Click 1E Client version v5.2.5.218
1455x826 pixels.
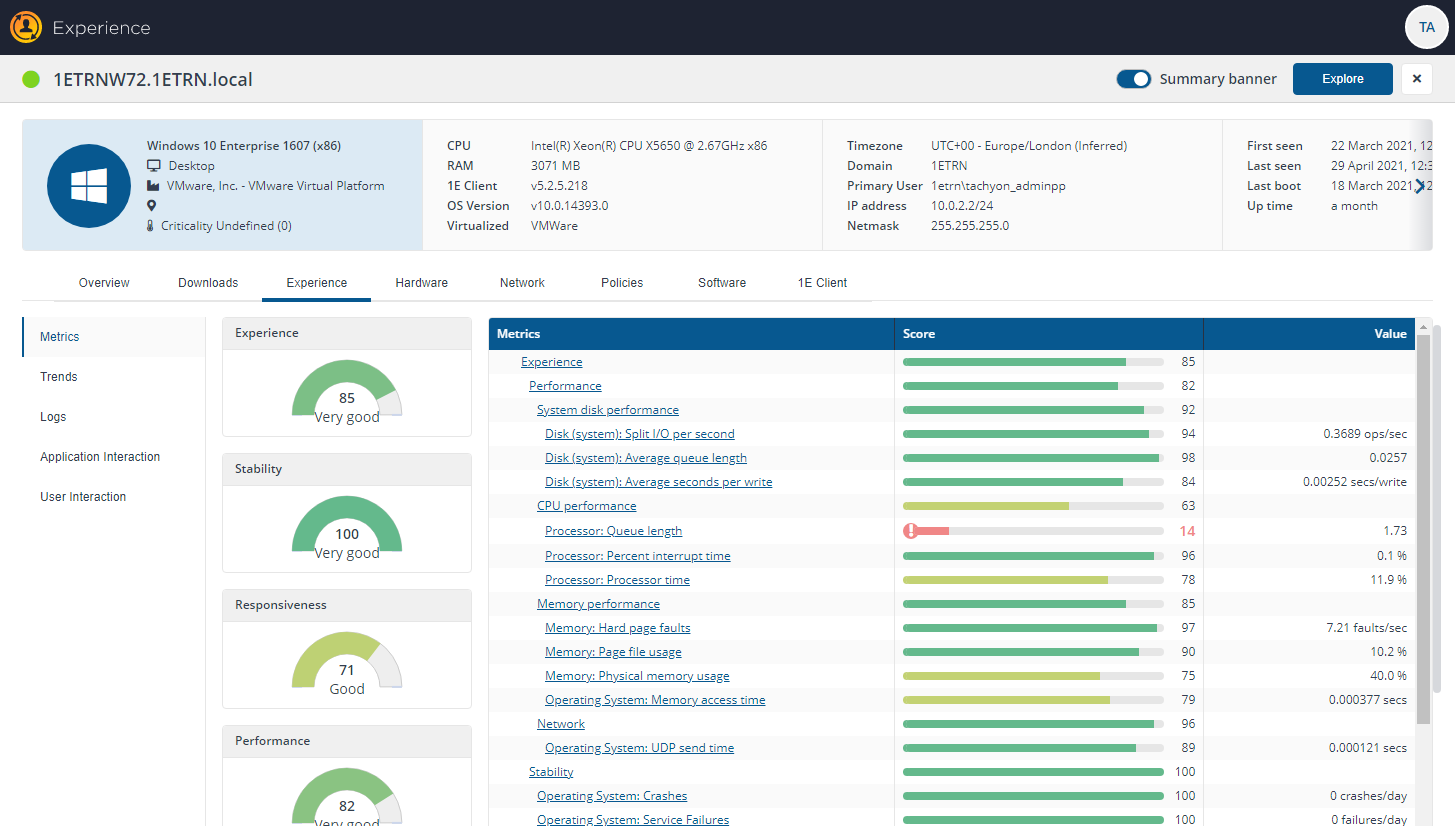tap(559, 186)
